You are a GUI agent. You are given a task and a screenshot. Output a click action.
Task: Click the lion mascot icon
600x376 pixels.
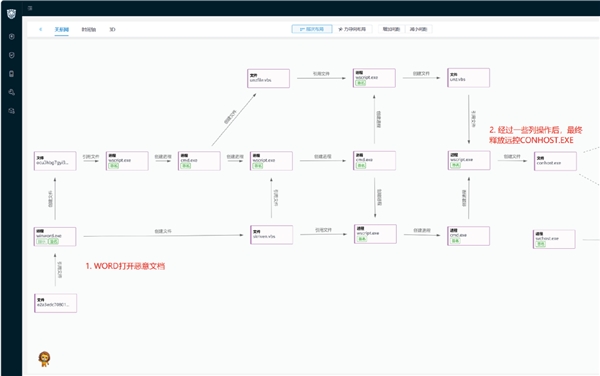click(x=44, y=359)
